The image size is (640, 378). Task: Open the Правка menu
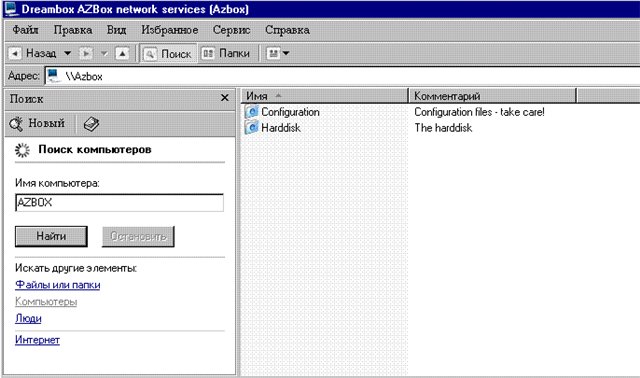[73, 30]
